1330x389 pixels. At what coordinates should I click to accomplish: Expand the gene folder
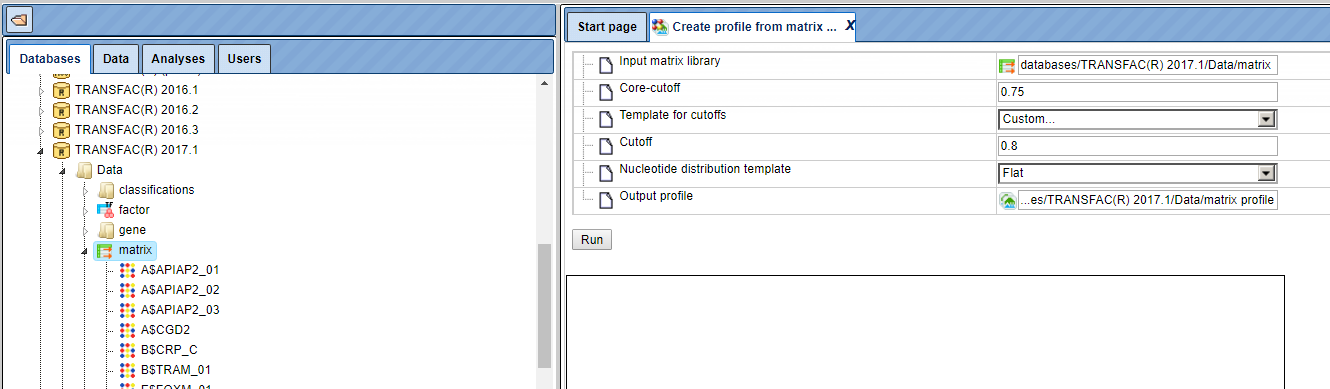point(85,230)
